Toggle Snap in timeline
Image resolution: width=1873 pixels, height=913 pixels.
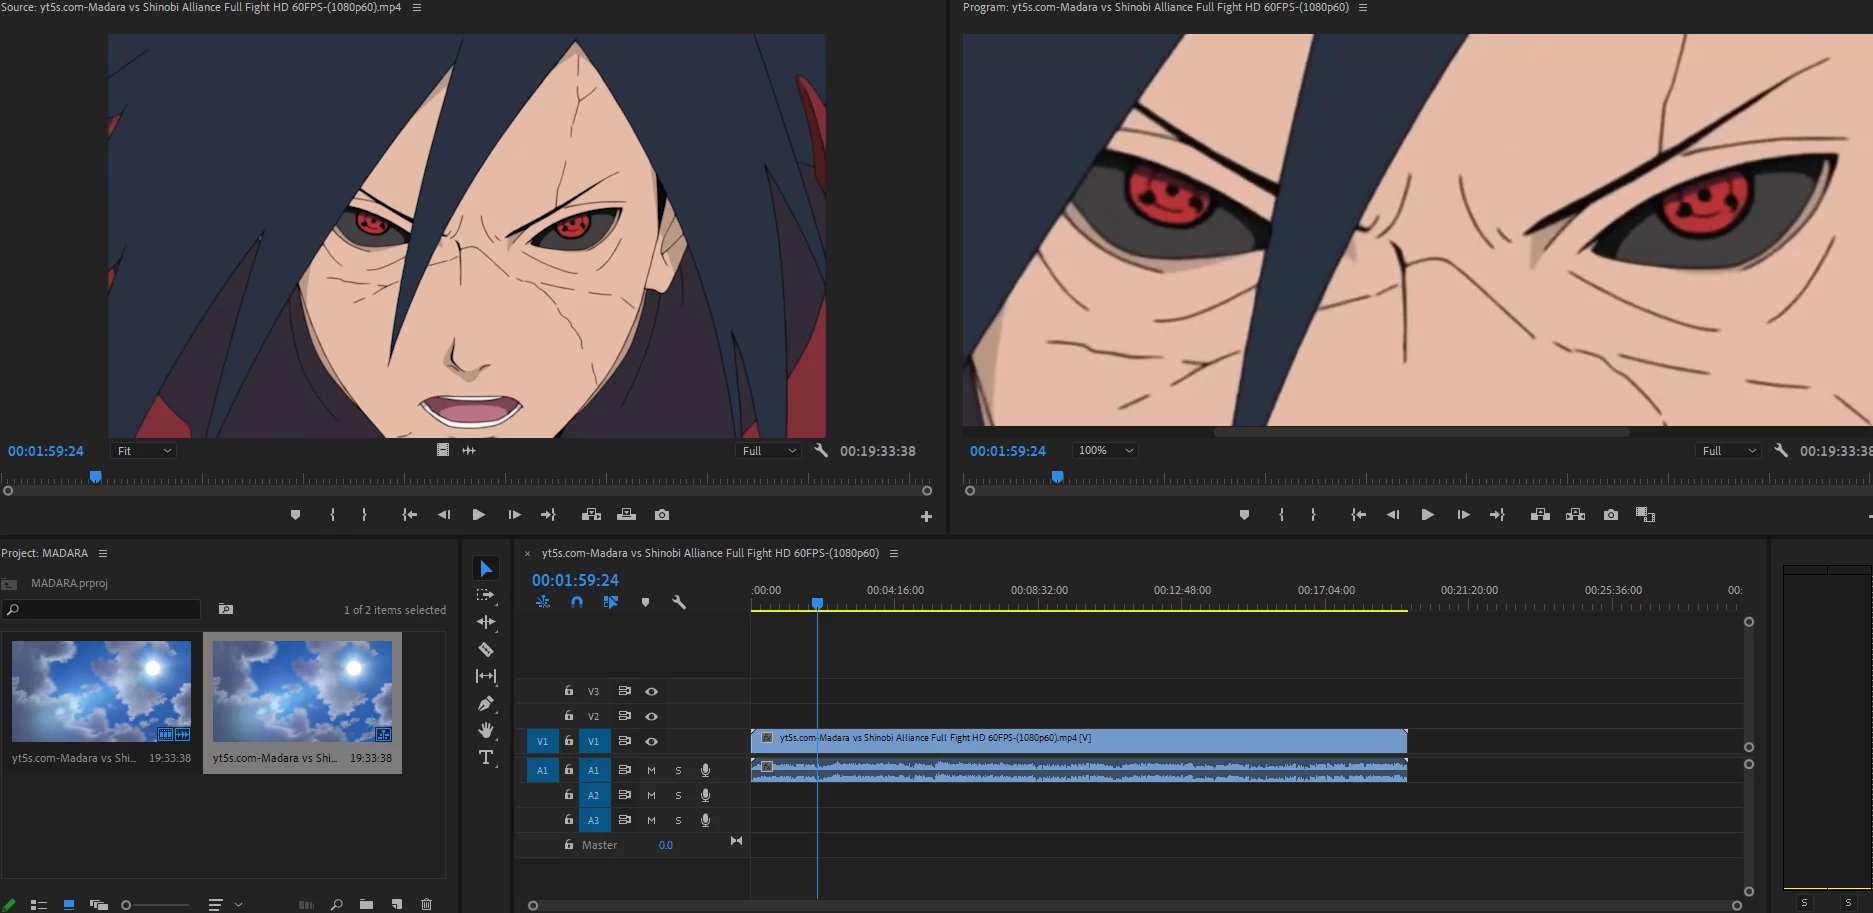click(x=577, y=602)
